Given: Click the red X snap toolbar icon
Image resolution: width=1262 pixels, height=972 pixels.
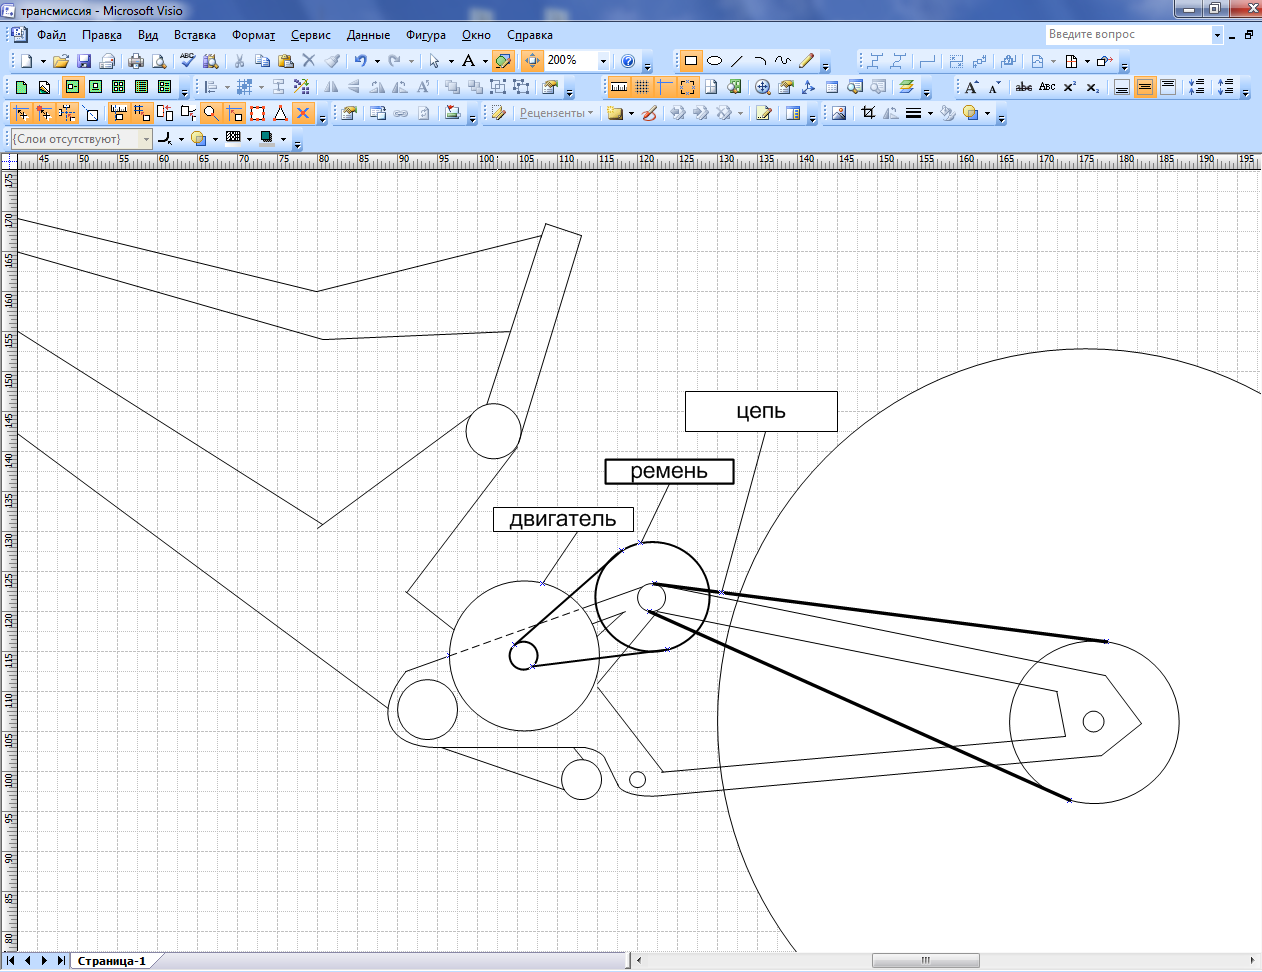Looking at the screenshot, I should [x=304, y=113].
